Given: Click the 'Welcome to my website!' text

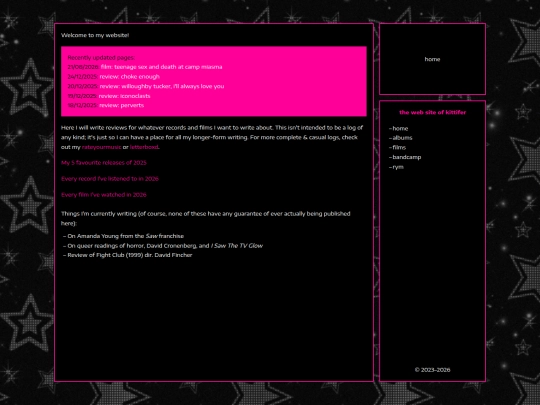Looking at the screenshot, I should [95, 35].
